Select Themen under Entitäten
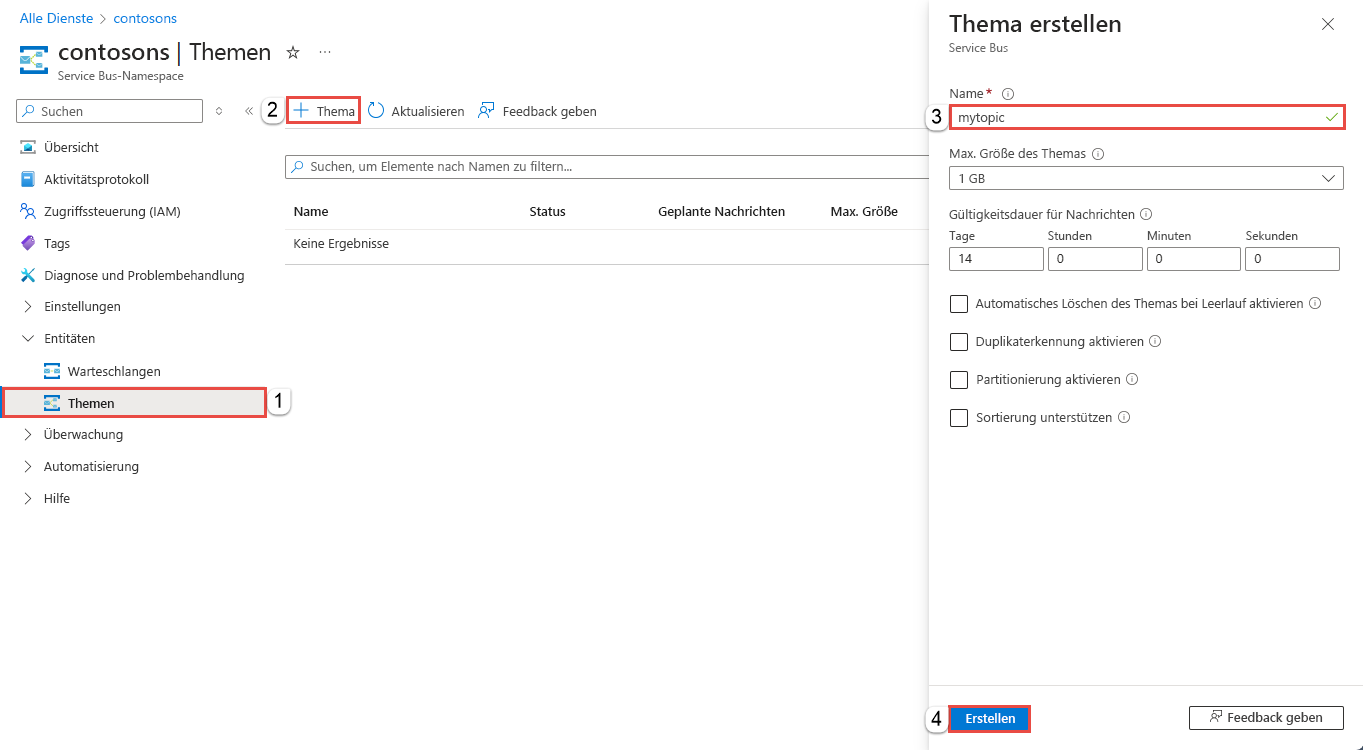 pos(134,403)
